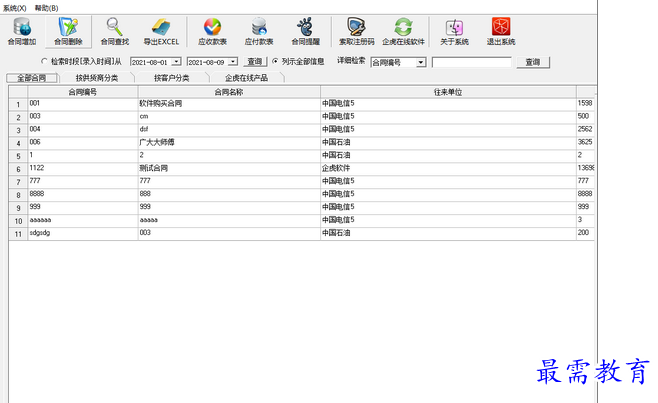Open 企虎在线软件 online software
The height and width of the screenshot is (403, 658).
pos(403,31)
